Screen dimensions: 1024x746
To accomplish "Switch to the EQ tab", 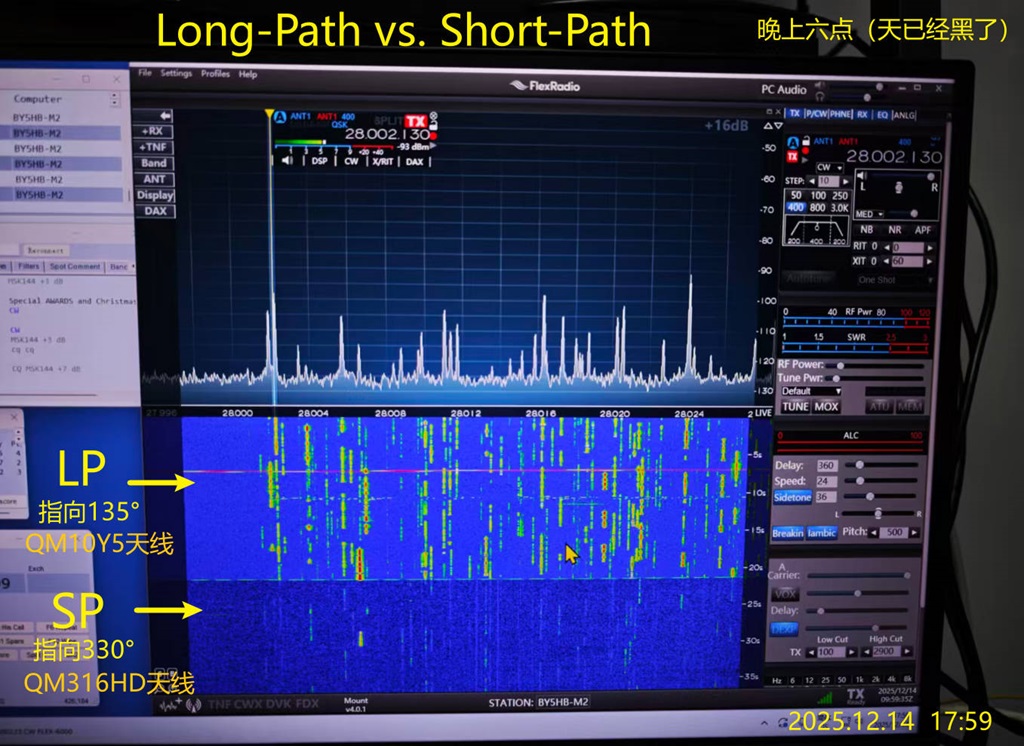I will tap(881, 115).
